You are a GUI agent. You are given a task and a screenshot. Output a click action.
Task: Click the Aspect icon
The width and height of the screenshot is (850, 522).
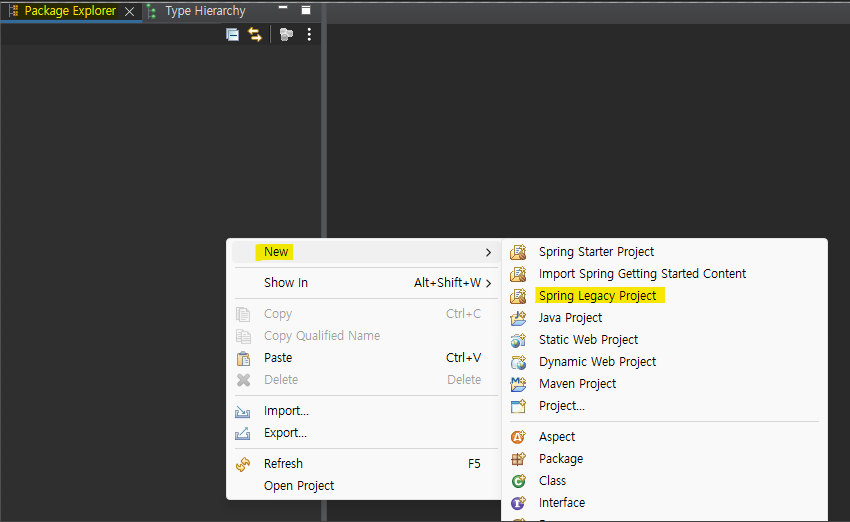click(x=518, y=437)
